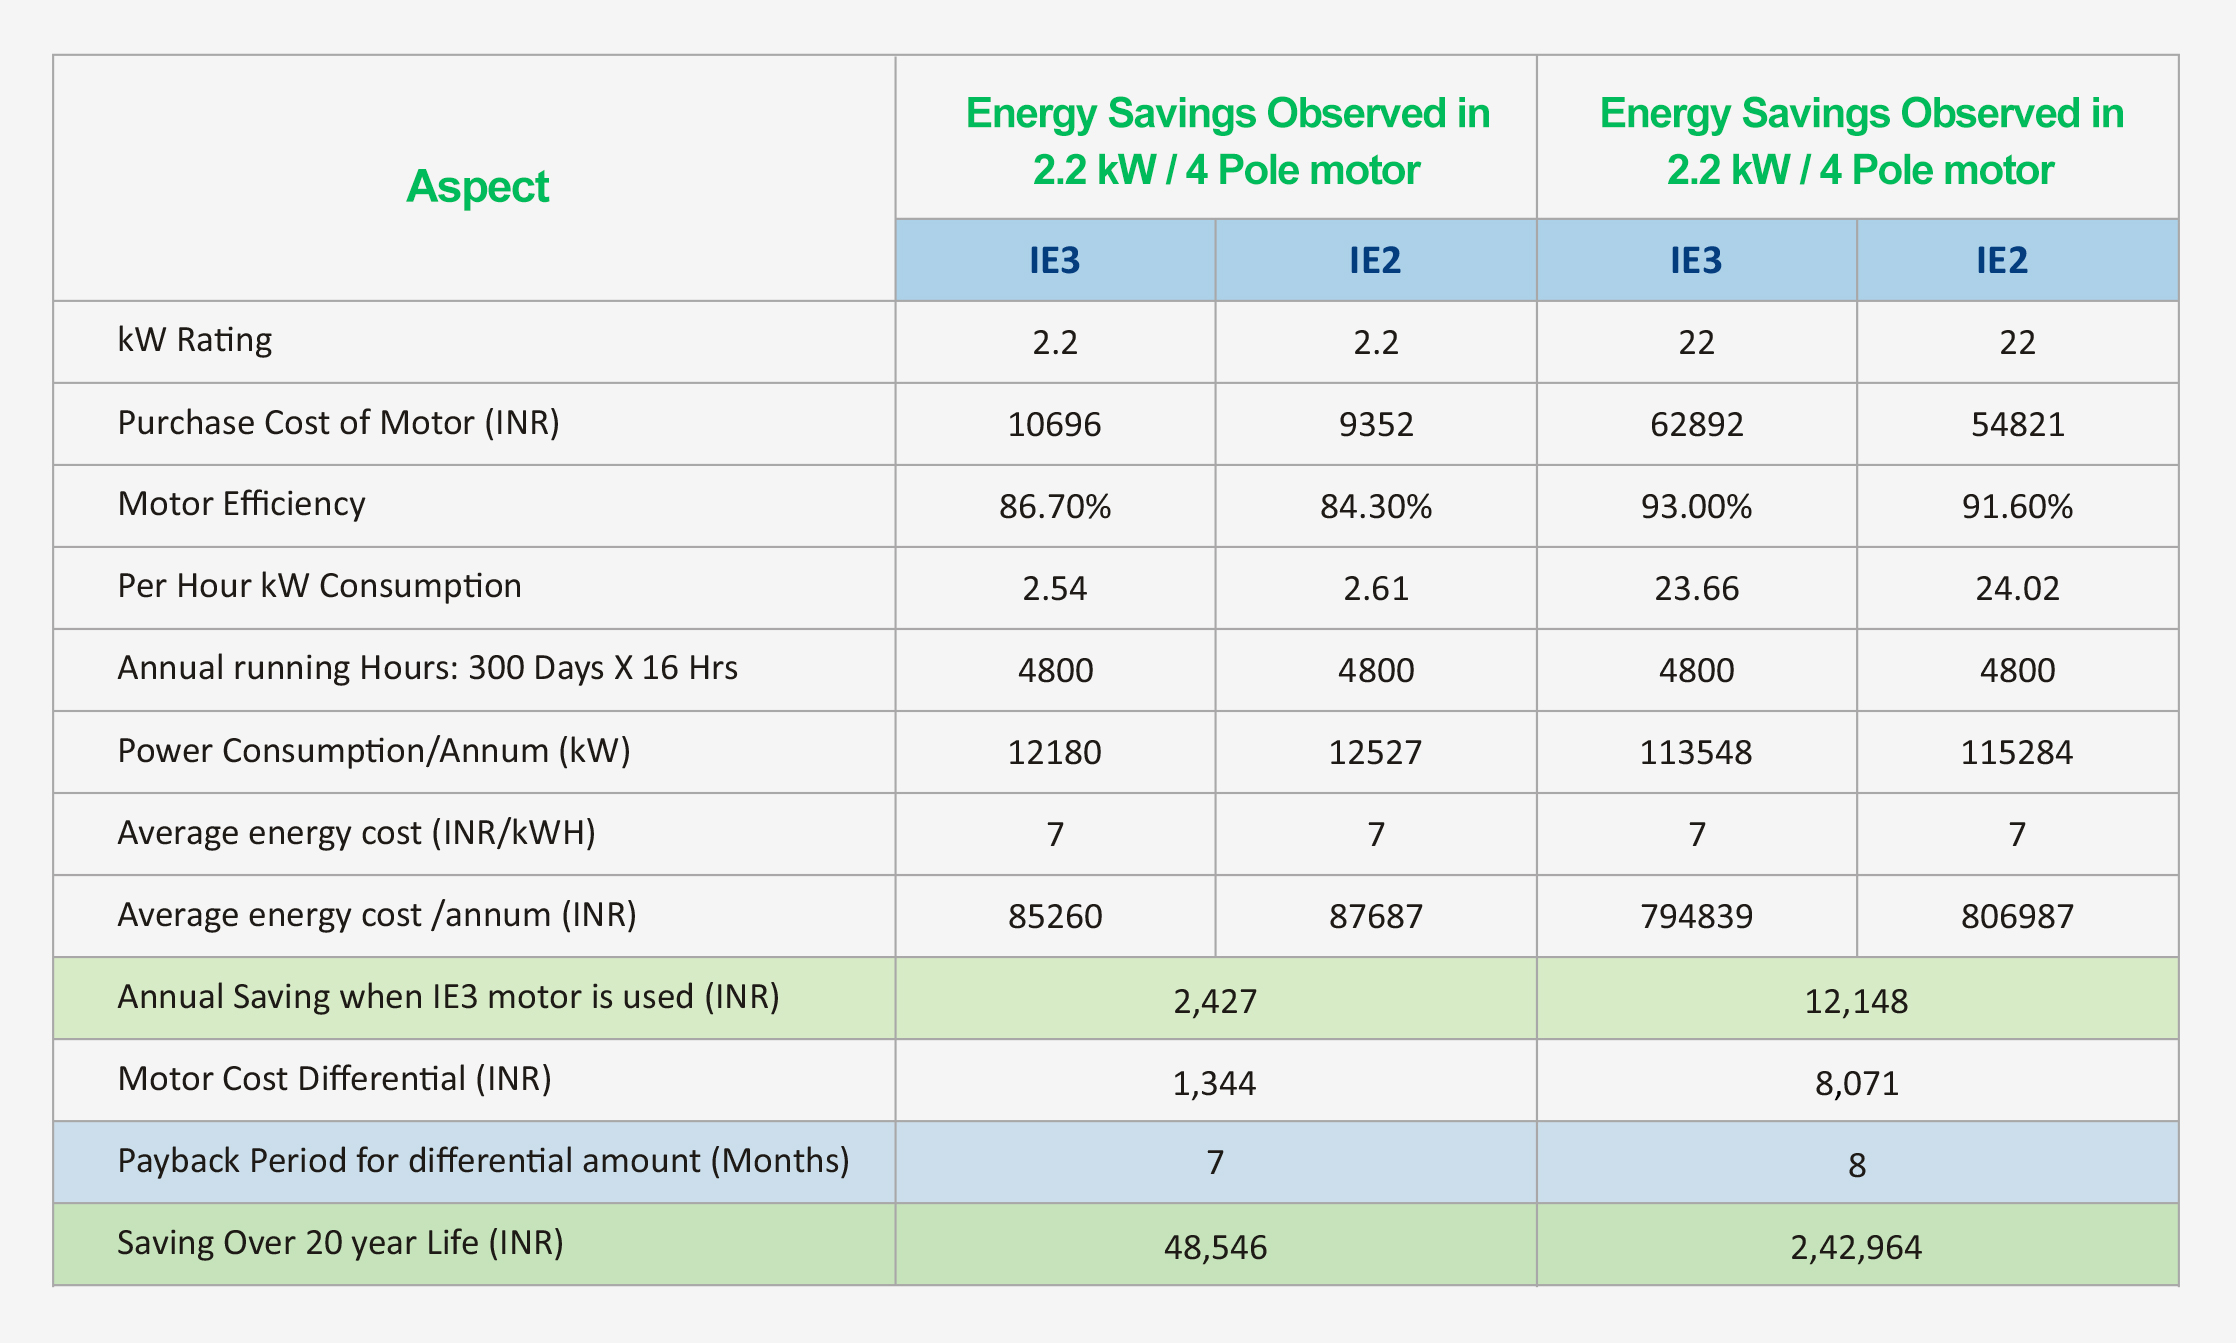The width and height of the screenshot is (2236, 1343).
Task: Select efficiency value 84.30%
Action: coord(1376,507)
